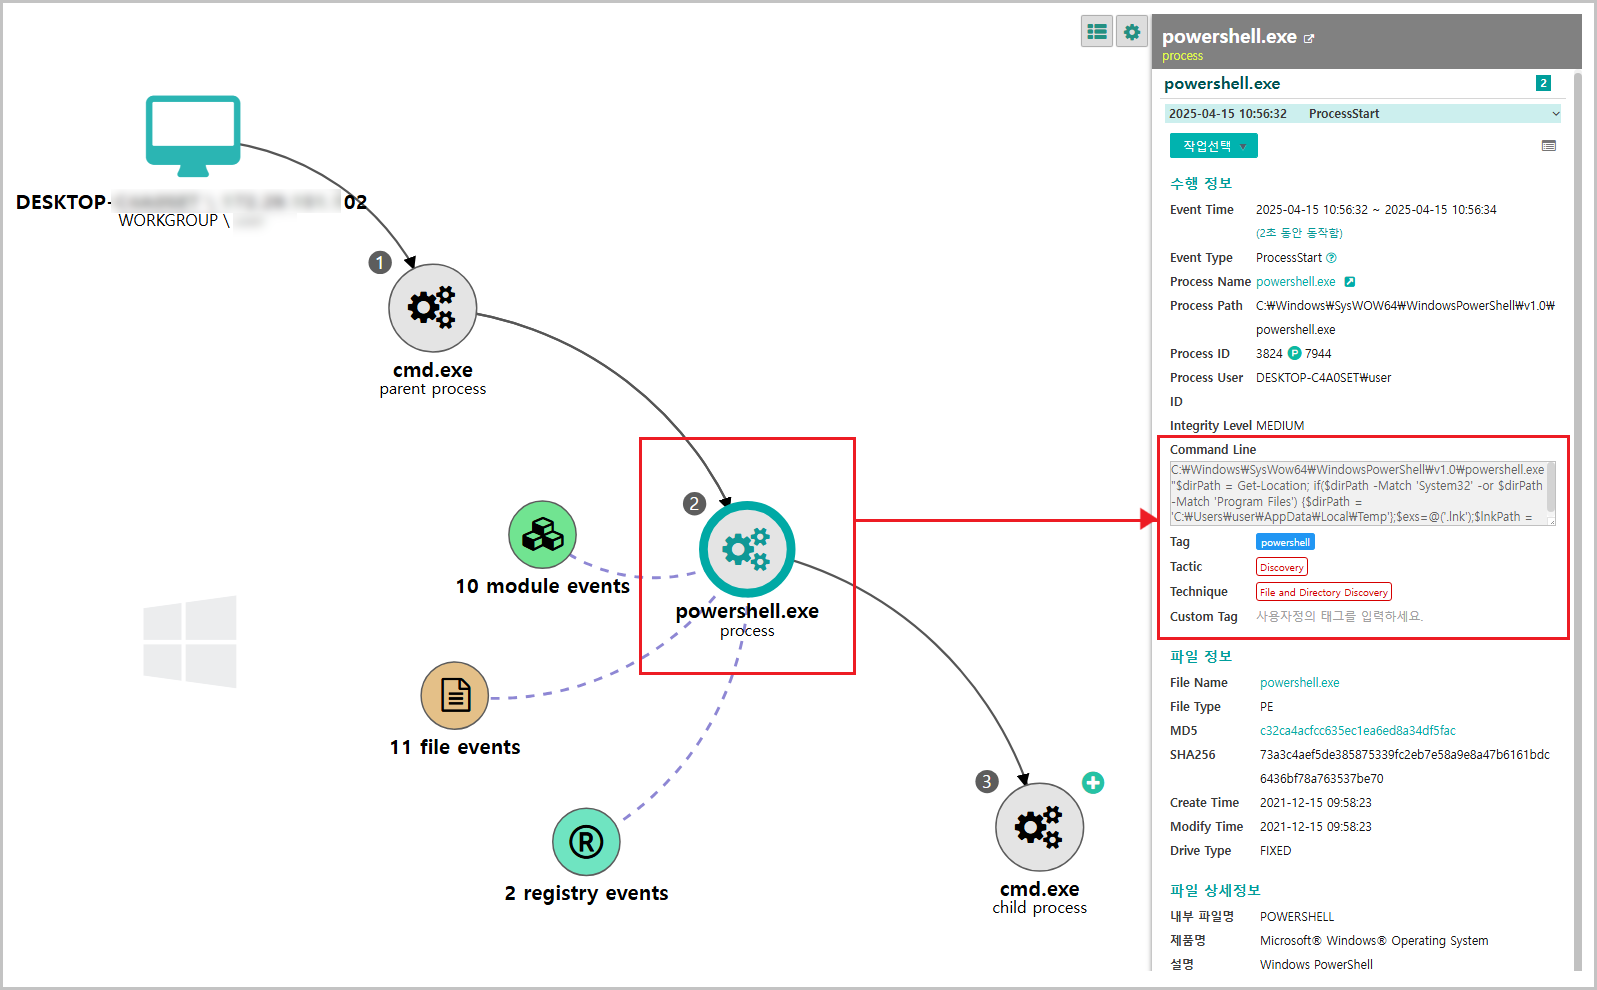The width and height of the screenshot is (1597, 990).
Task: Open graph settings gear icon
Action: pyautogui.click(x=1132, y=32)
